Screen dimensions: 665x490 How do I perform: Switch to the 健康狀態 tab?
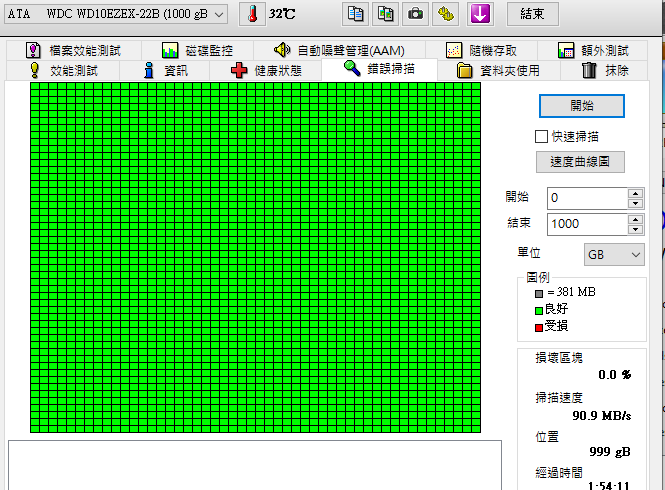(x=266, y=70)
